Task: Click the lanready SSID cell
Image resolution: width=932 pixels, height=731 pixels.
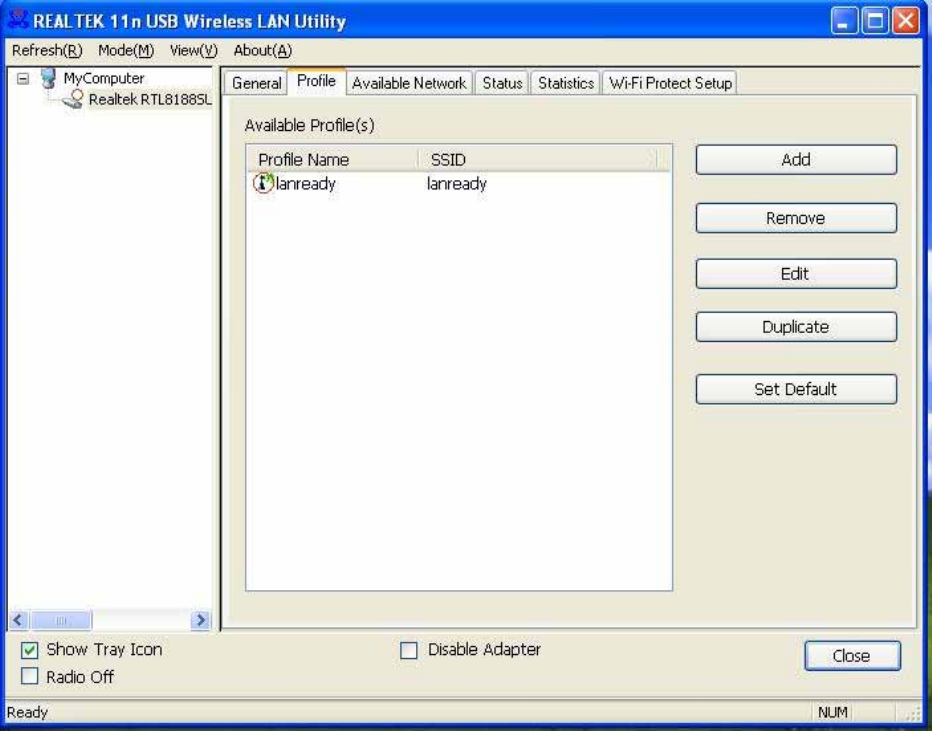Action: click(456, 184)
